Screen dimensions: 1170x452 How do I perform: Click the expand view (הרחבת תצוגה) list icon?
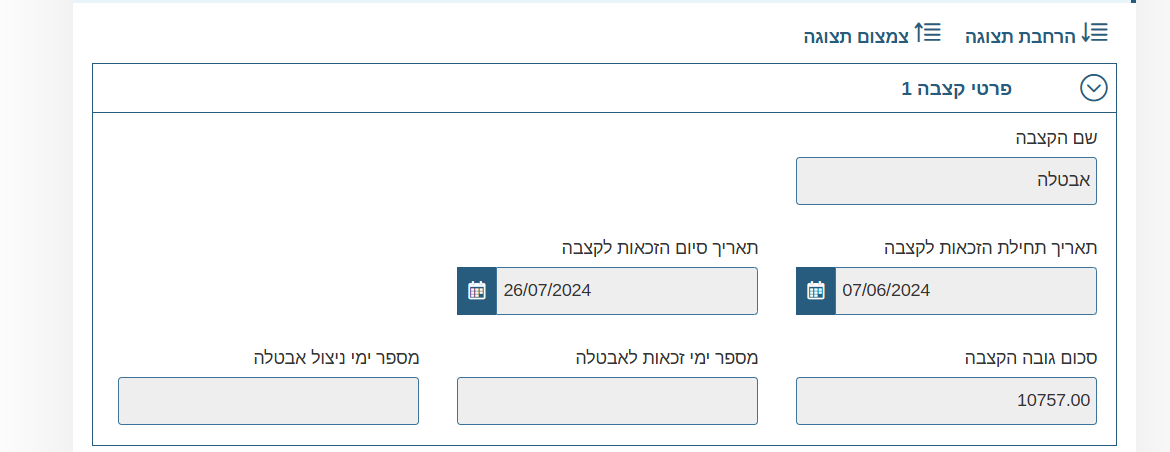[1094, 34]
